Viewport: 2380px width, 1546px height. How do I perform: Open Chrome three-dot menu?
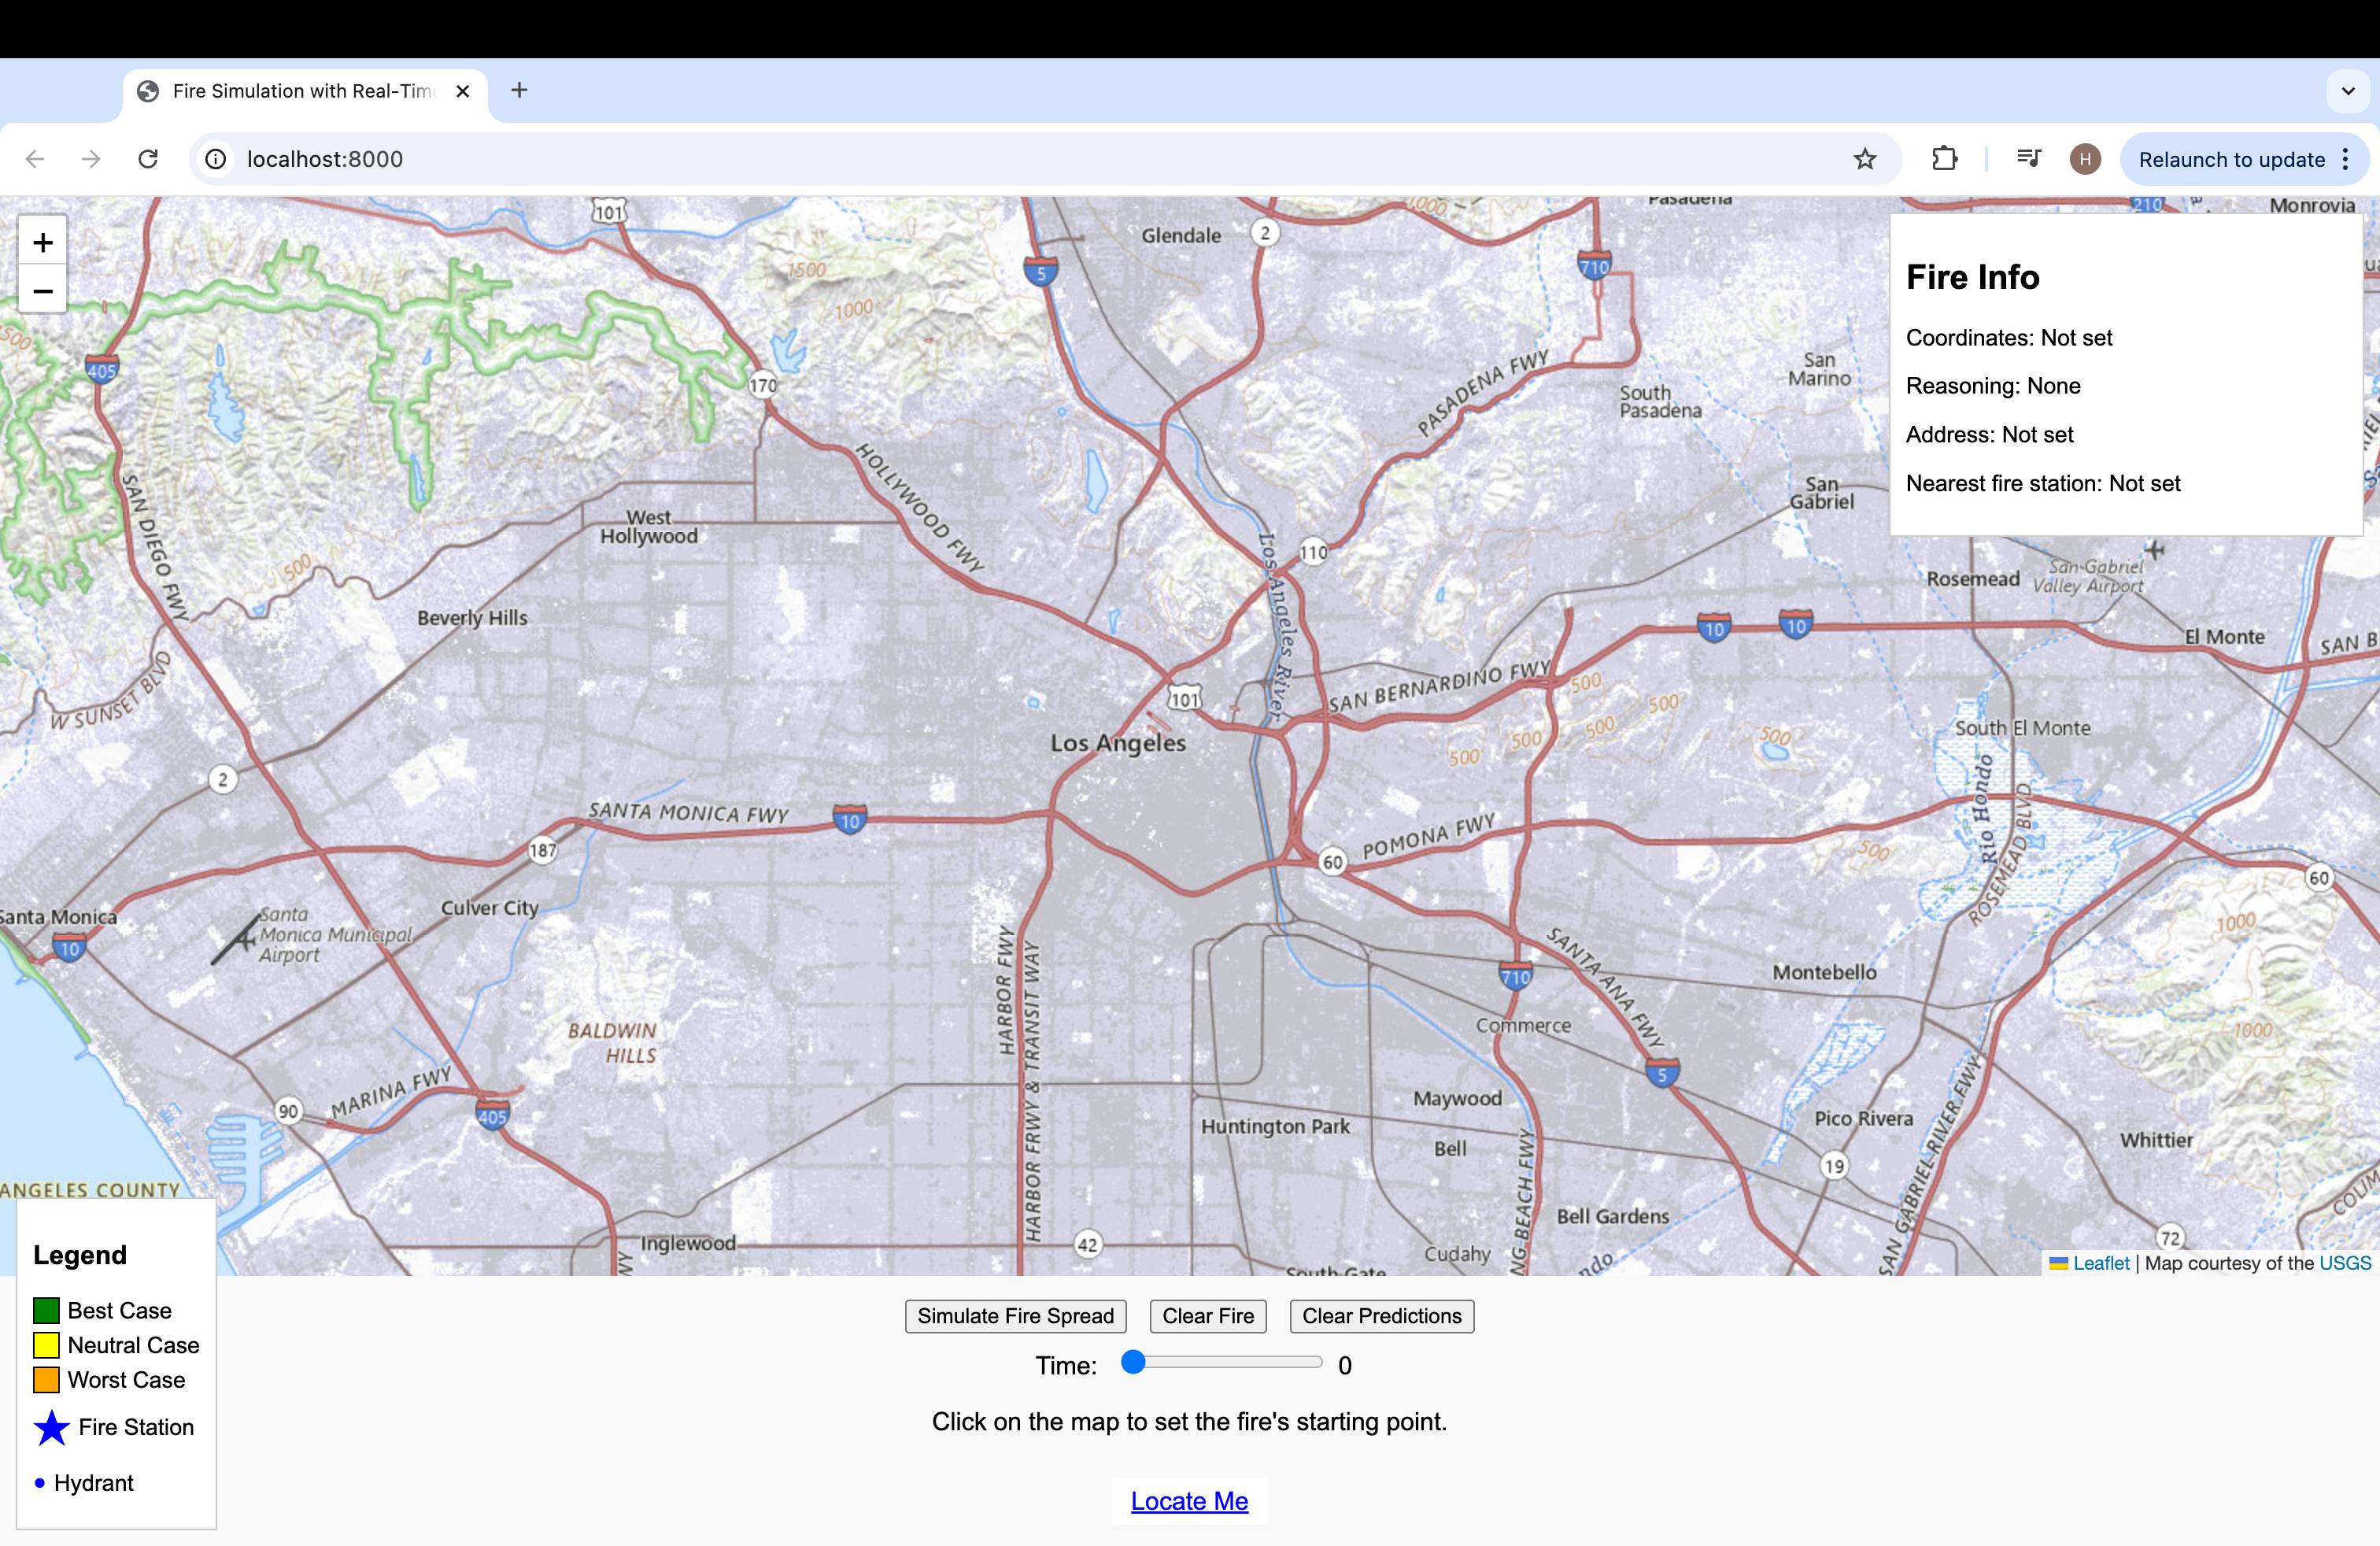2345,159
